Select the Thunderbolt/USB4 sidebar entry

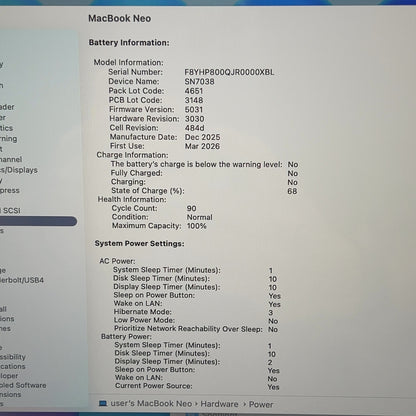point(22,280)
